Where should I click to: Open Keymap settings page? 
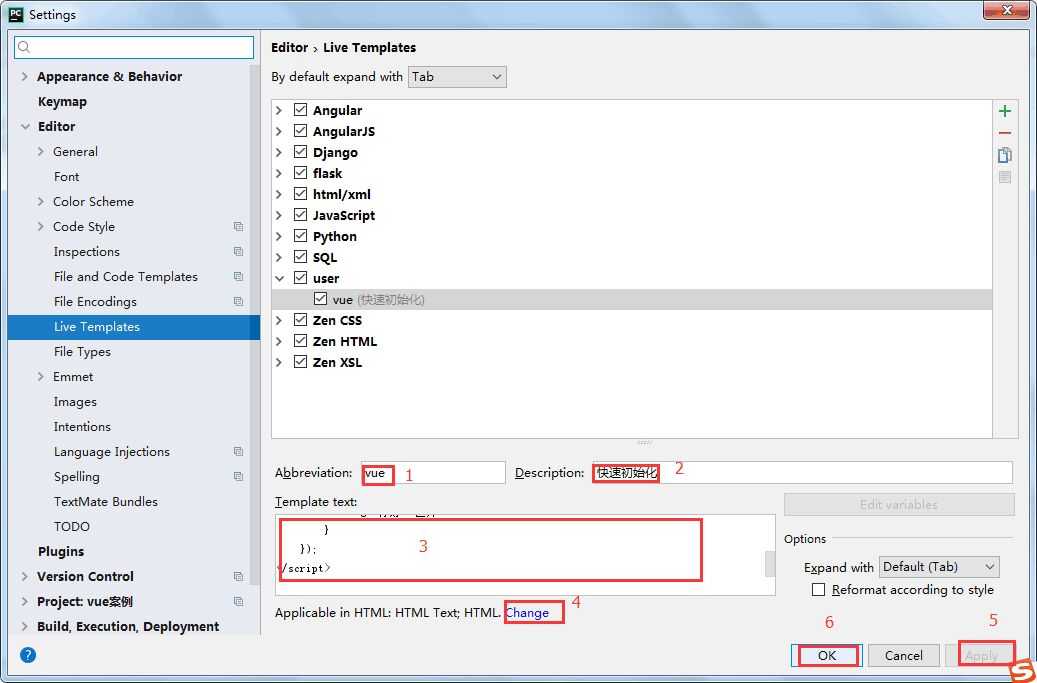click(x=62, y=102)
